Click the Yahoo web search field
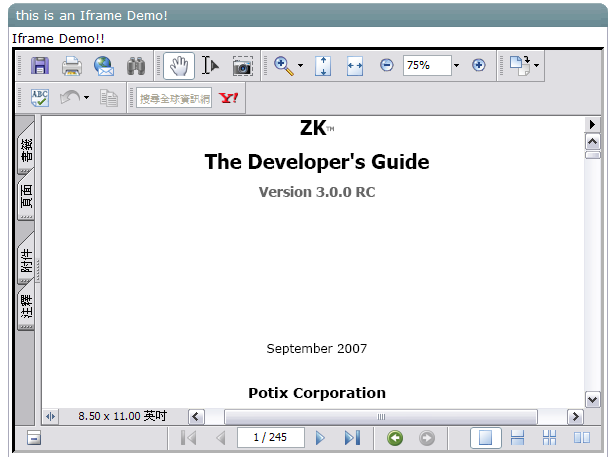 (174, 98)
